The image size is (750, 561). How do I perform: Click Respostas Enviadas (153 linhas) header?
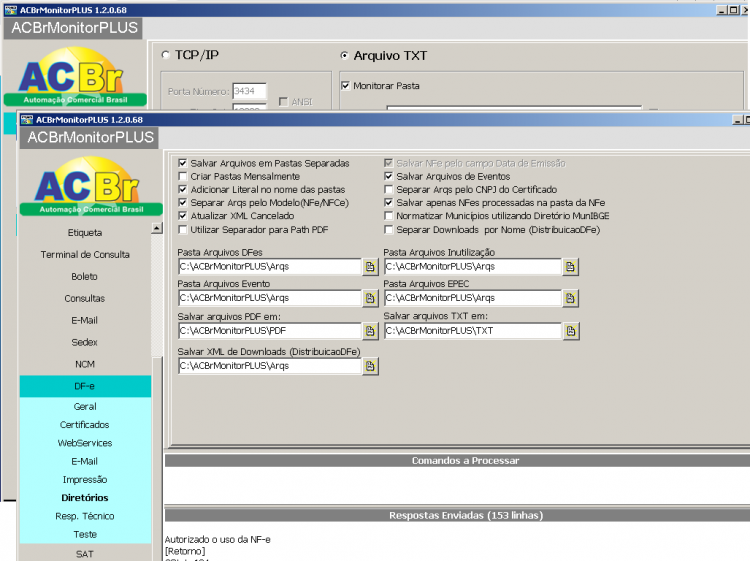tap(457, 516)
